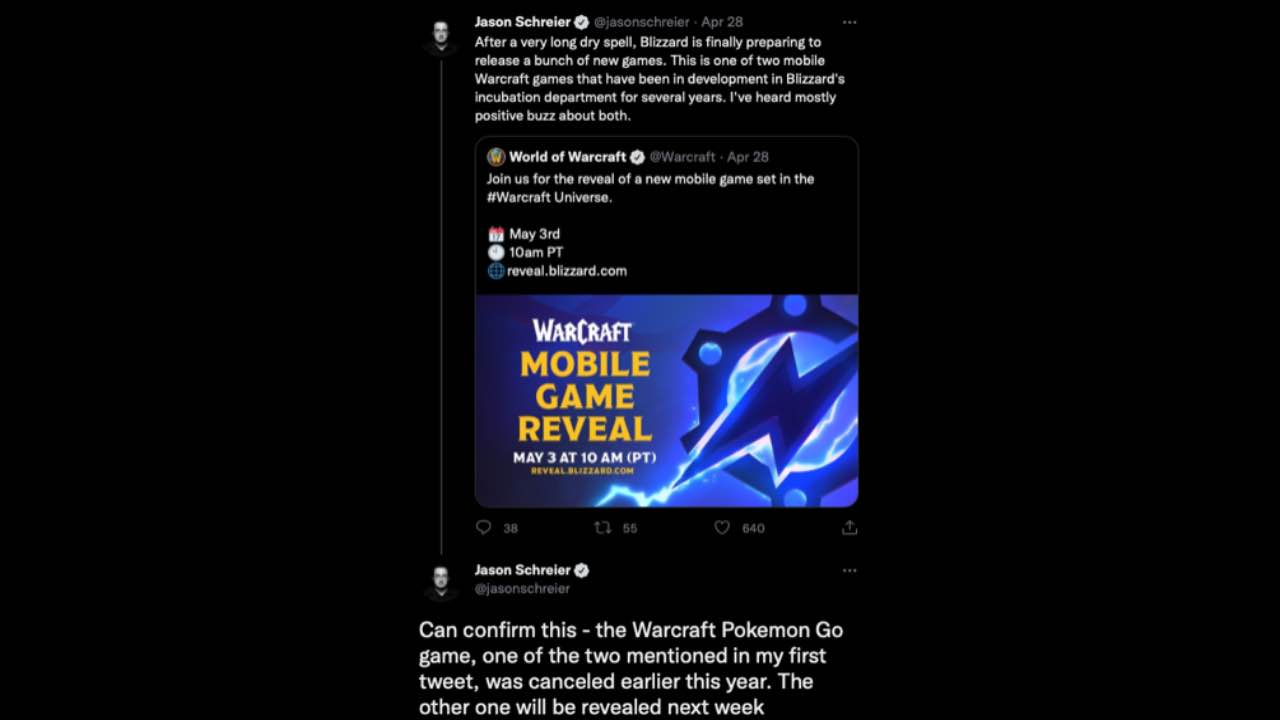Click the share icon below the tweet
1280x720 pixels.
(849, 527)
